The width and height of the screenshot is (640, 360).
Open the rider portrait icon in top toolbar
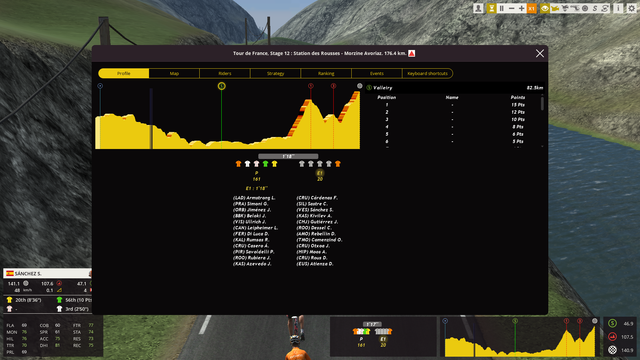tap(478, 8)
